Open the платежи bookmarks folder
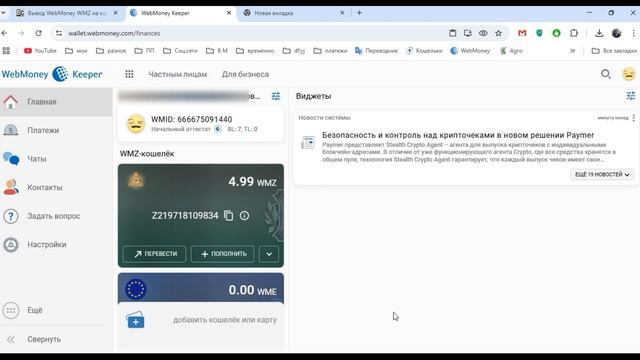This screenshot has height=360, width=640. (x=330, y=51)
